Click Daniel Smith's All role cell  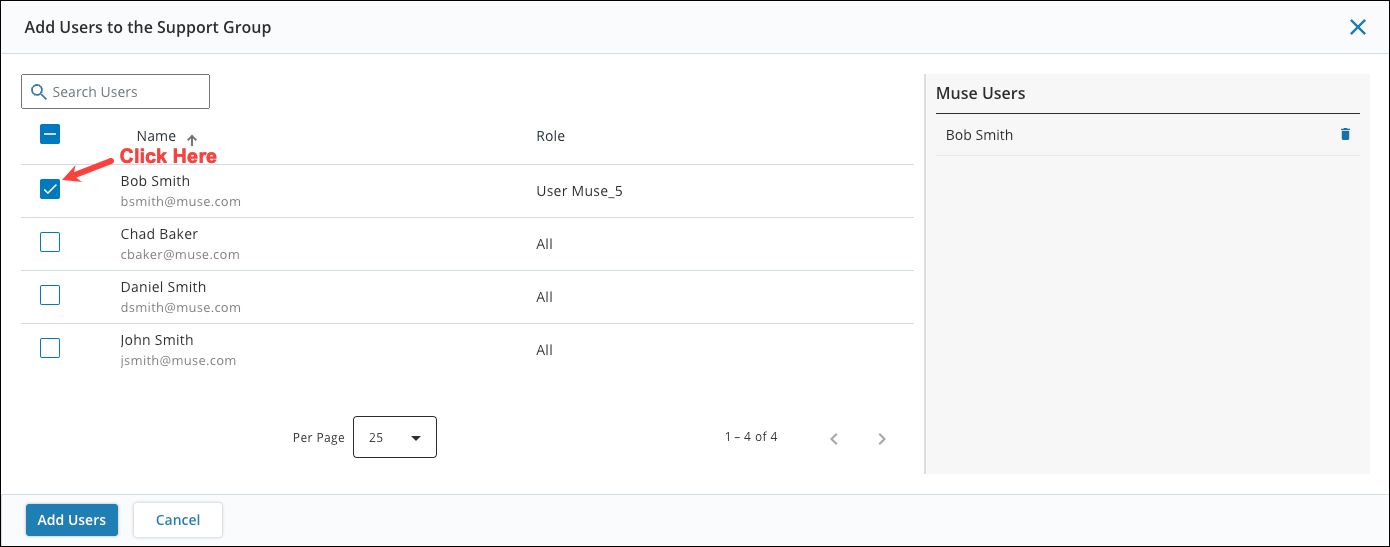tap(545, 297)
